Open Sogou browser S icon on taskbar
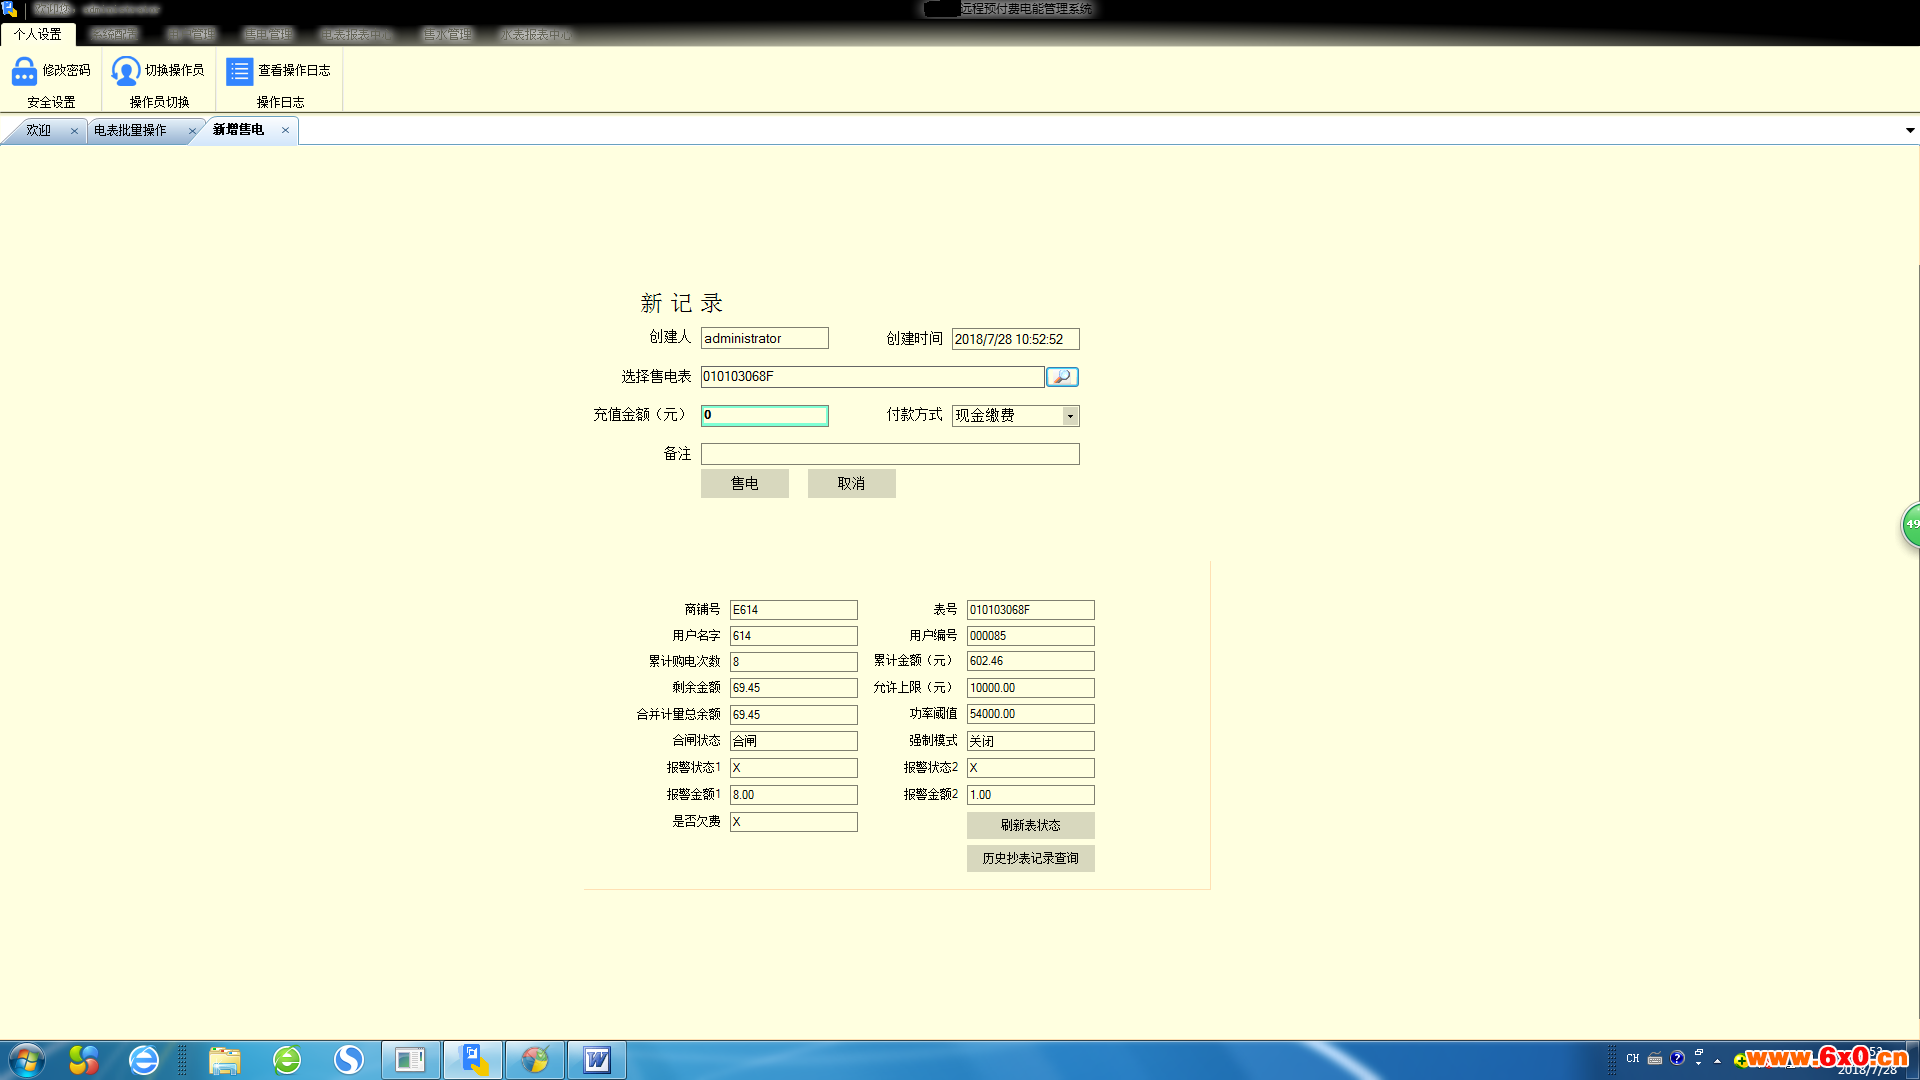 (x=349, y=1060)
